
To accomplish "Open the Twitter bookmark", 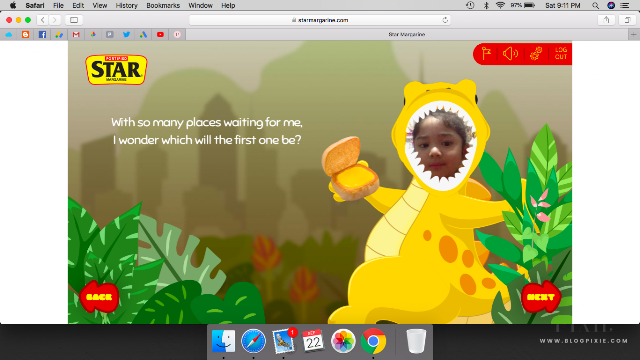I will coord(127,35).
